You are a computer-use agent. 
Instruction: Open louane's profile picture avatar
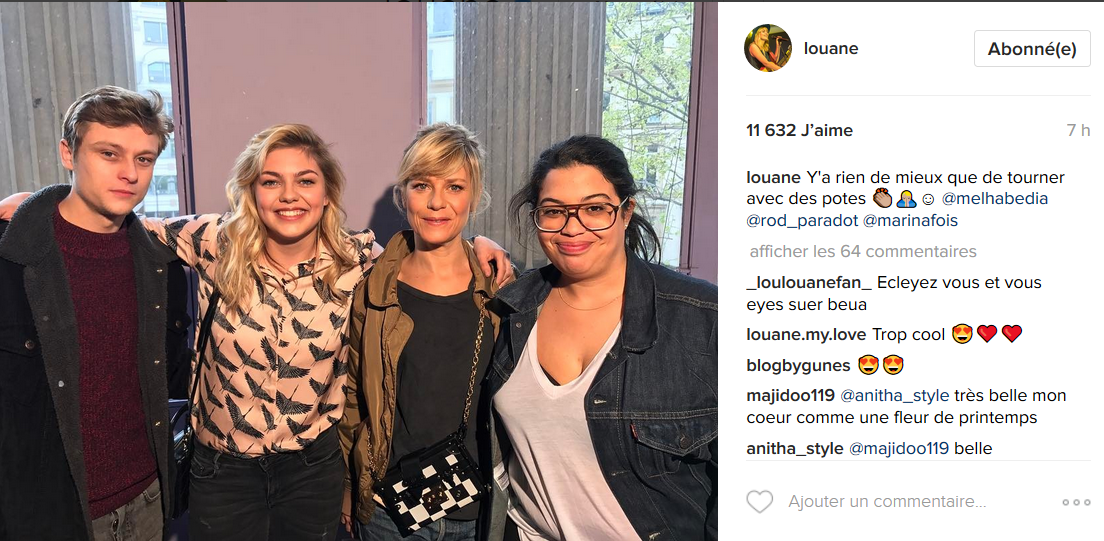click(x=767, y=48)
